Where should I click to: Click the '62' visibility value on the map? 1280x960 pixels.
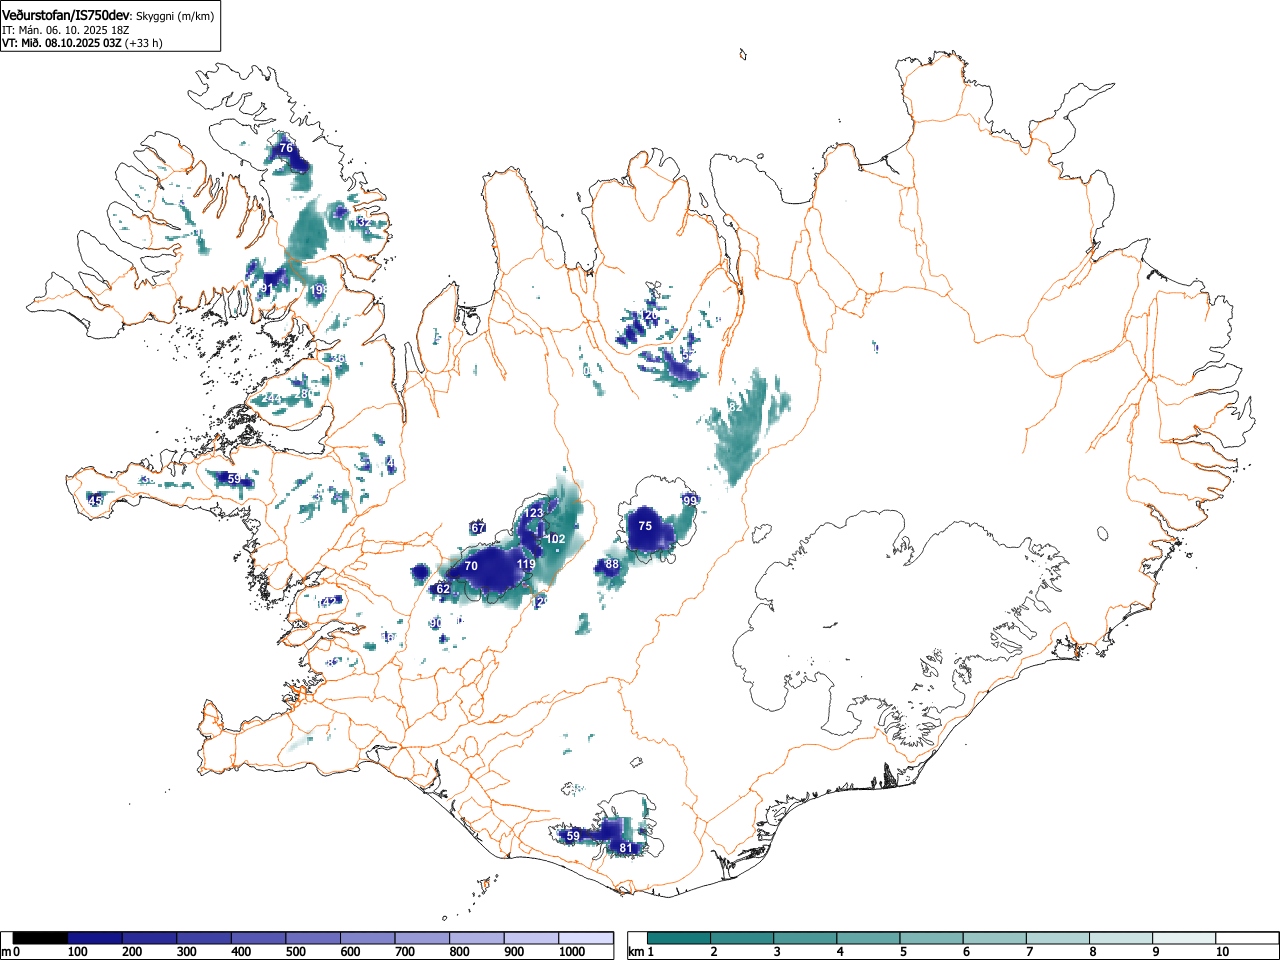pos(443,590)
